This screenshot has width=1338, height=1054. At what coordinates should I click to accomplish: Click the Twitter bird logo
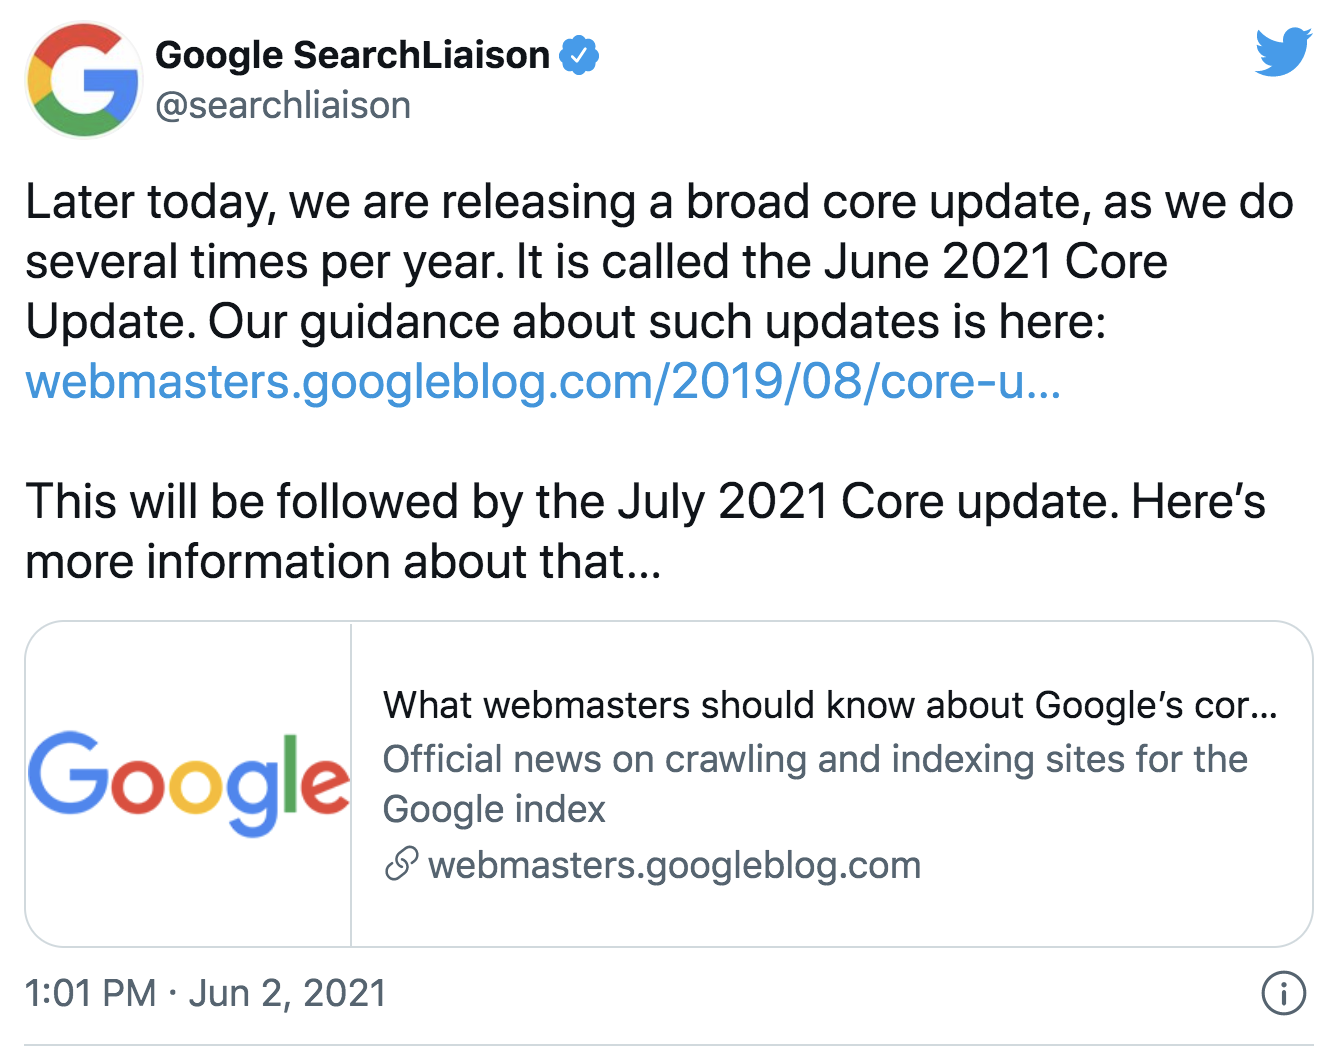[1284, 53]
